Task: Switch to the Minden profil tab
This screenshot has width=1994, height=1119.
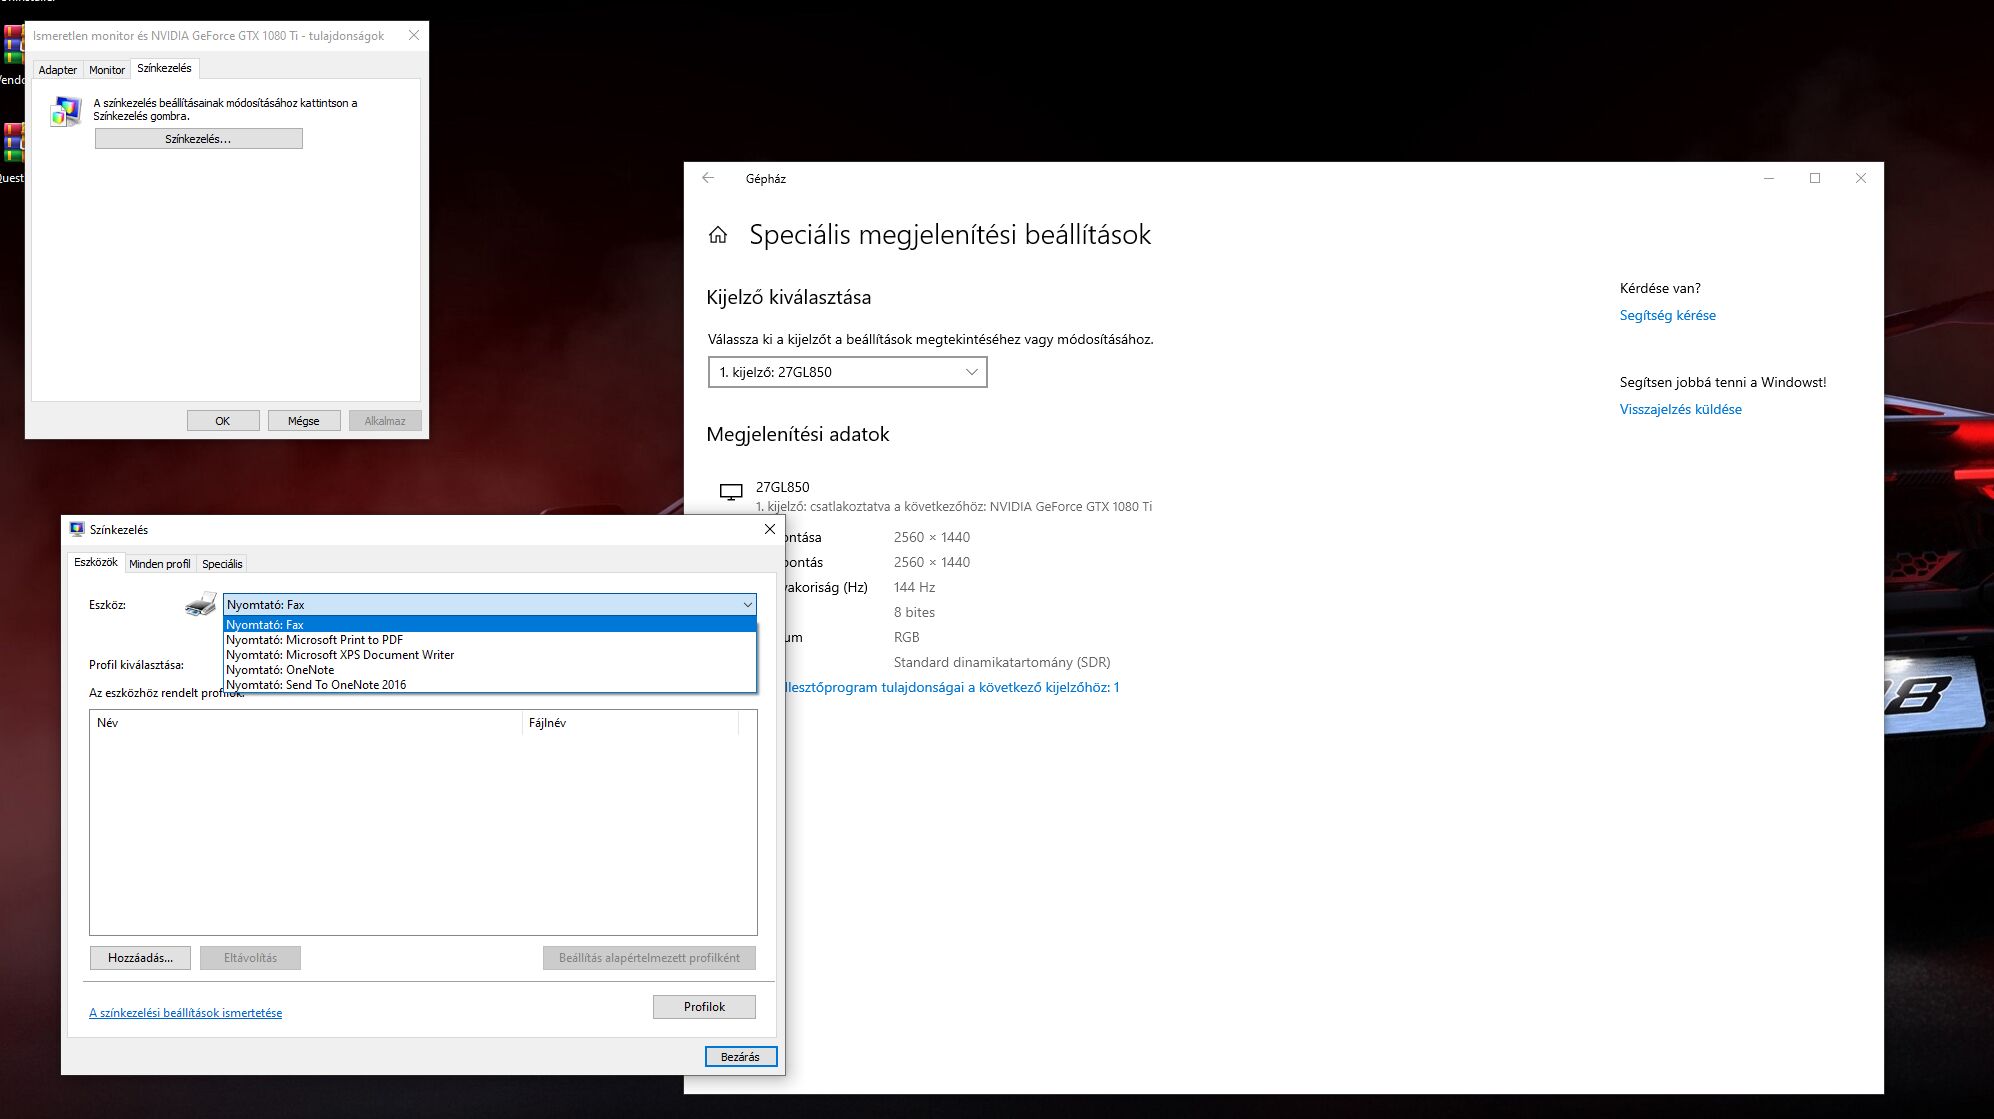Action: [159, 564]
